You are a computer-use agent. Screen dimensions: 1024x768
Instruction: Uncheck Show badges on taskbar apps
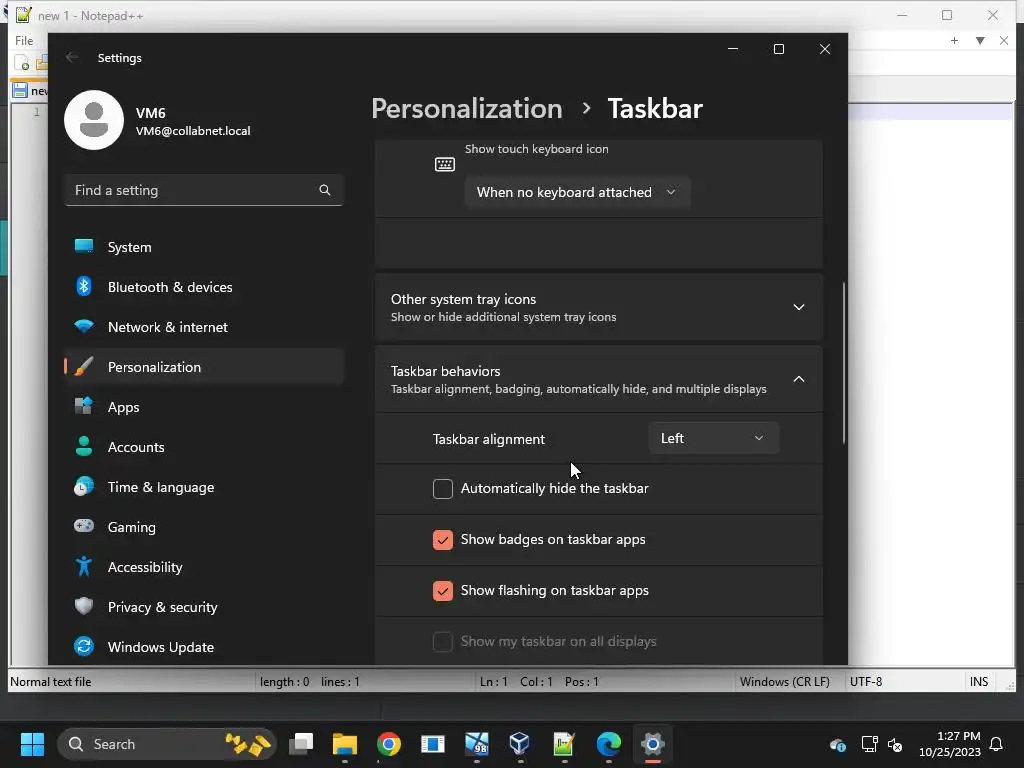443,539
